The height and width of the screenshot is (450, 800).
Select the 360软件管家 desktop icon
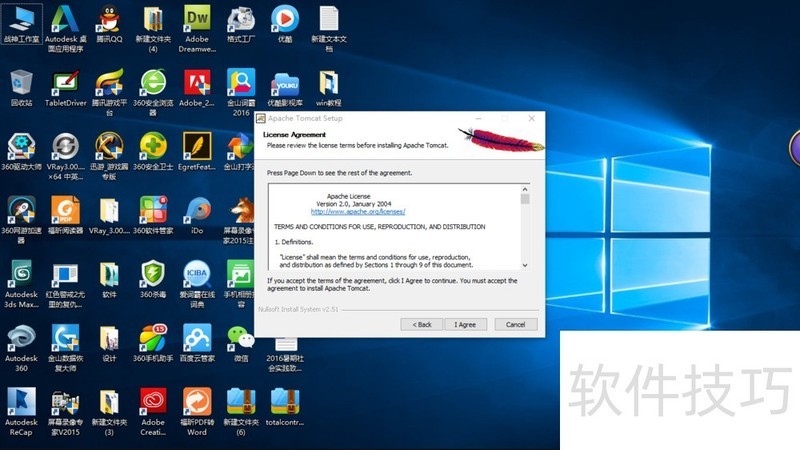click(153, 215)
